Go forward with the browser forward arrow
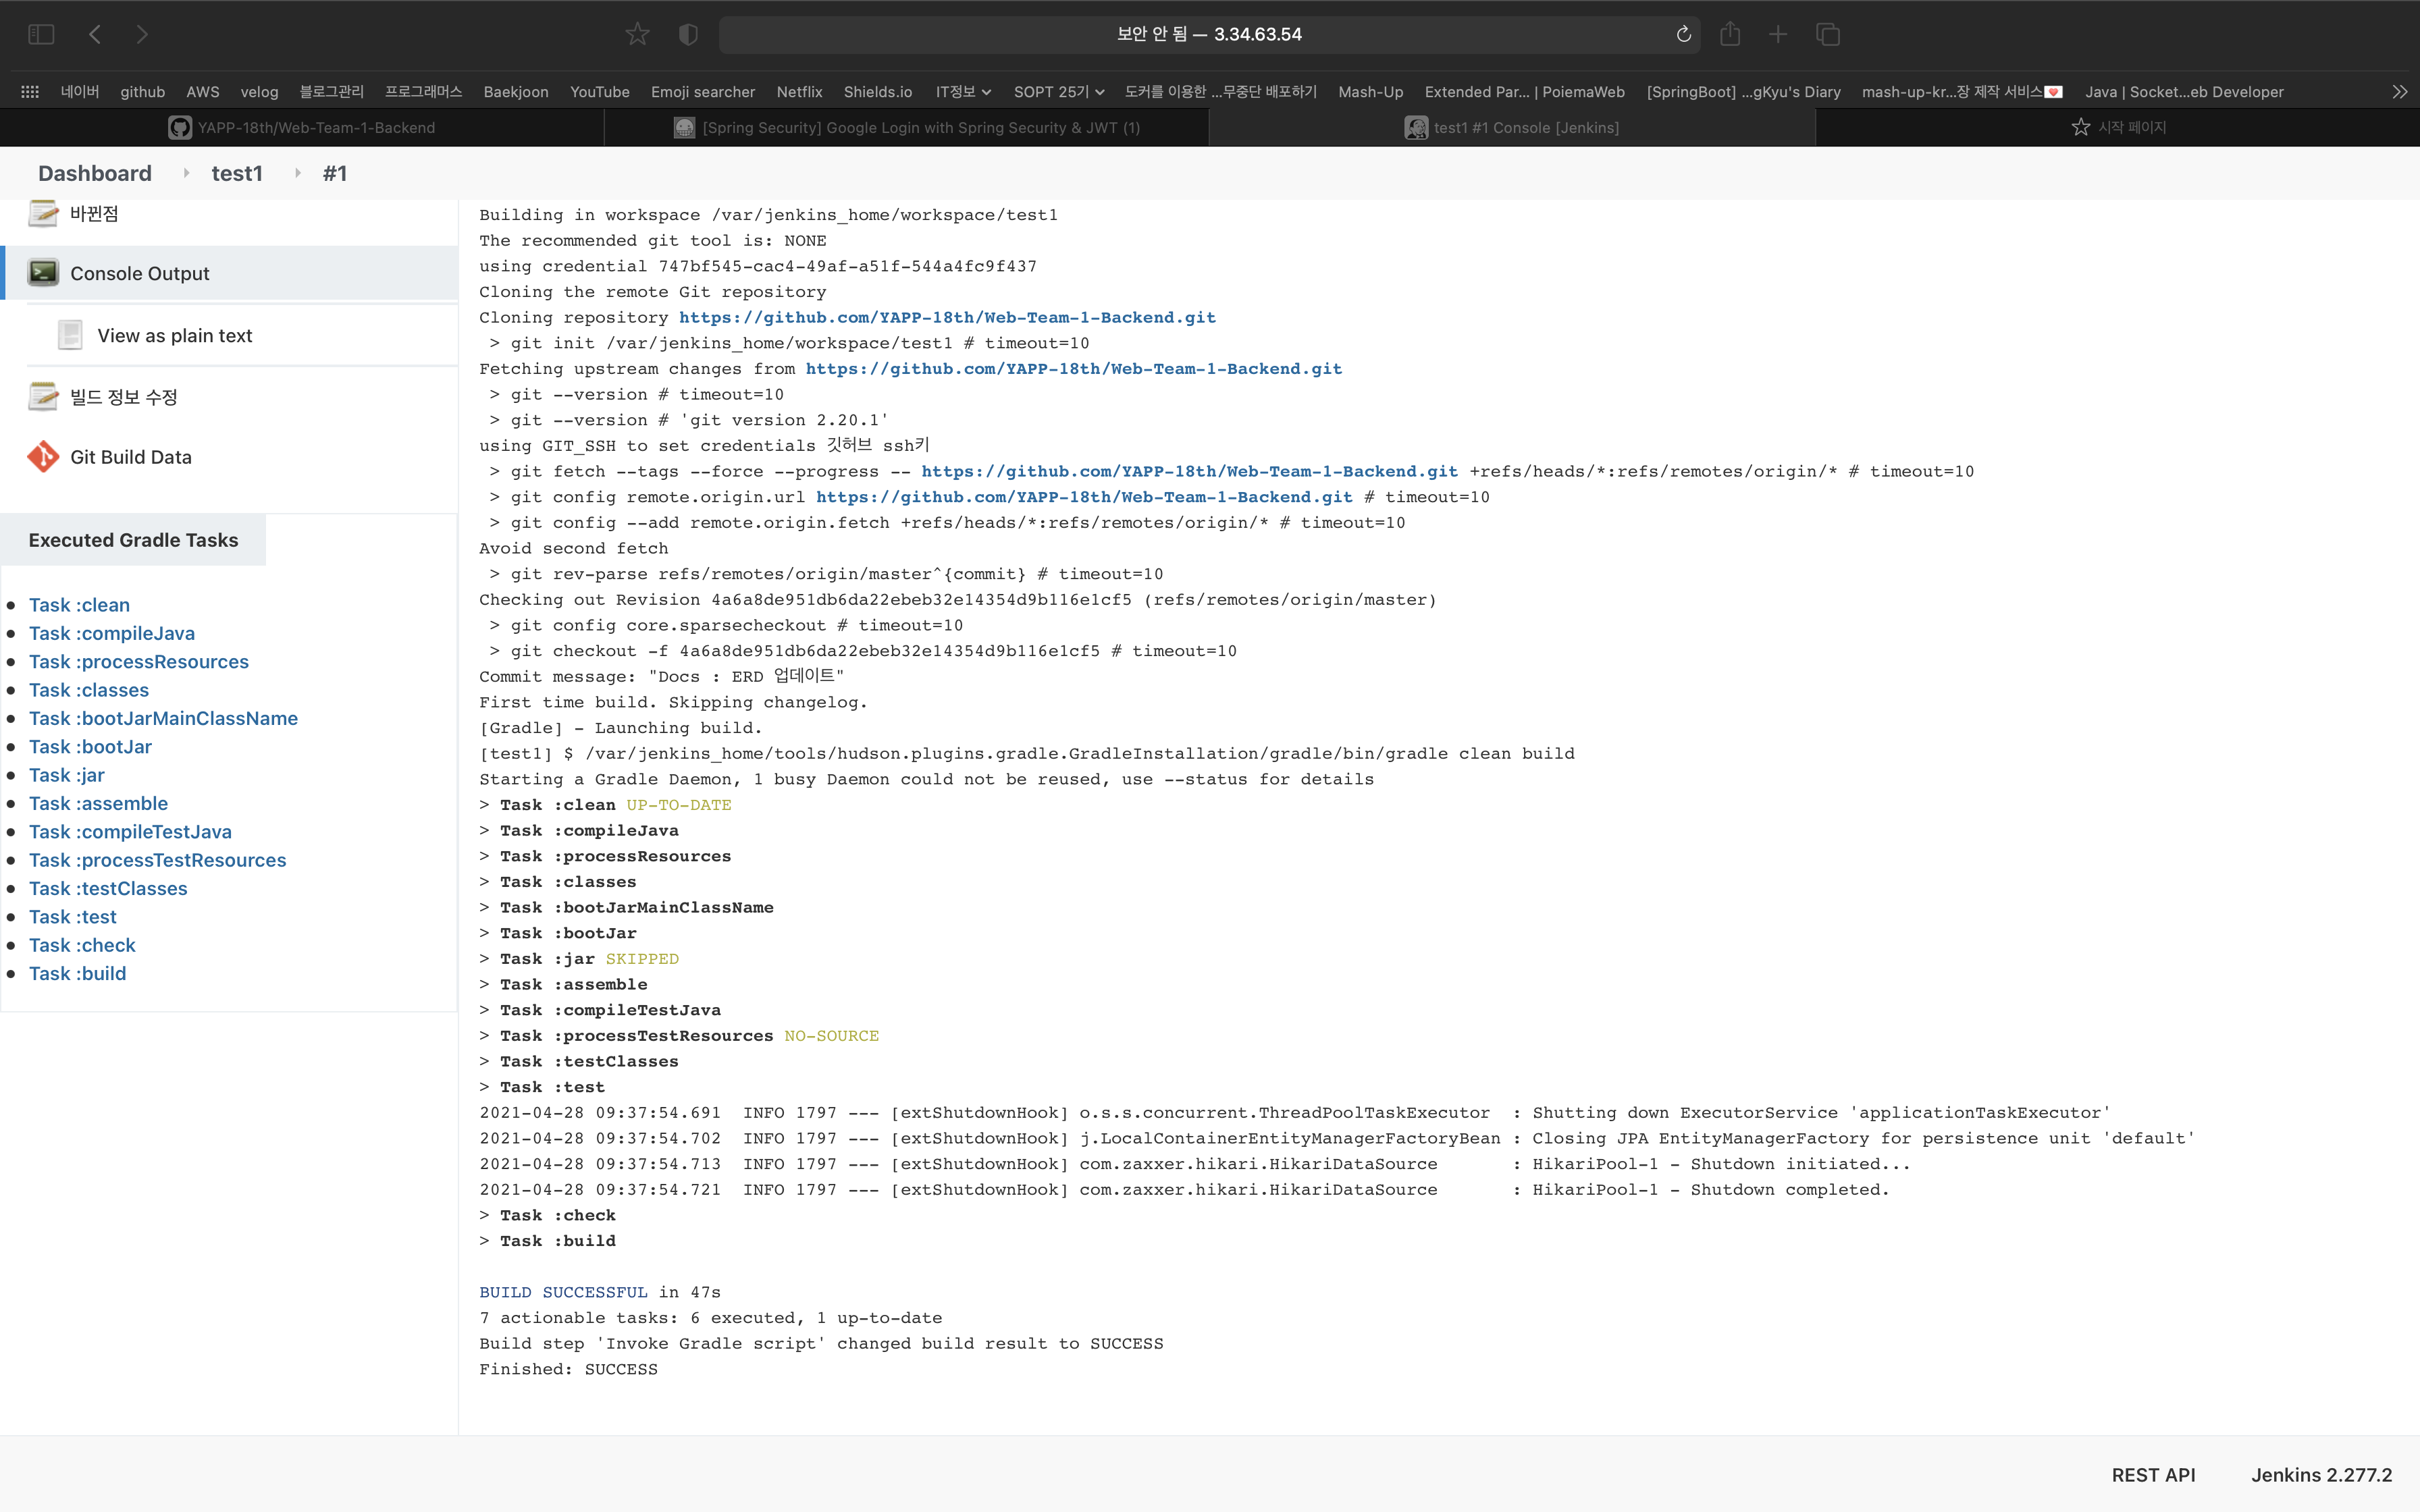Image resolution: width=2420 pixels, height=1512 pixels. [142, 34]
